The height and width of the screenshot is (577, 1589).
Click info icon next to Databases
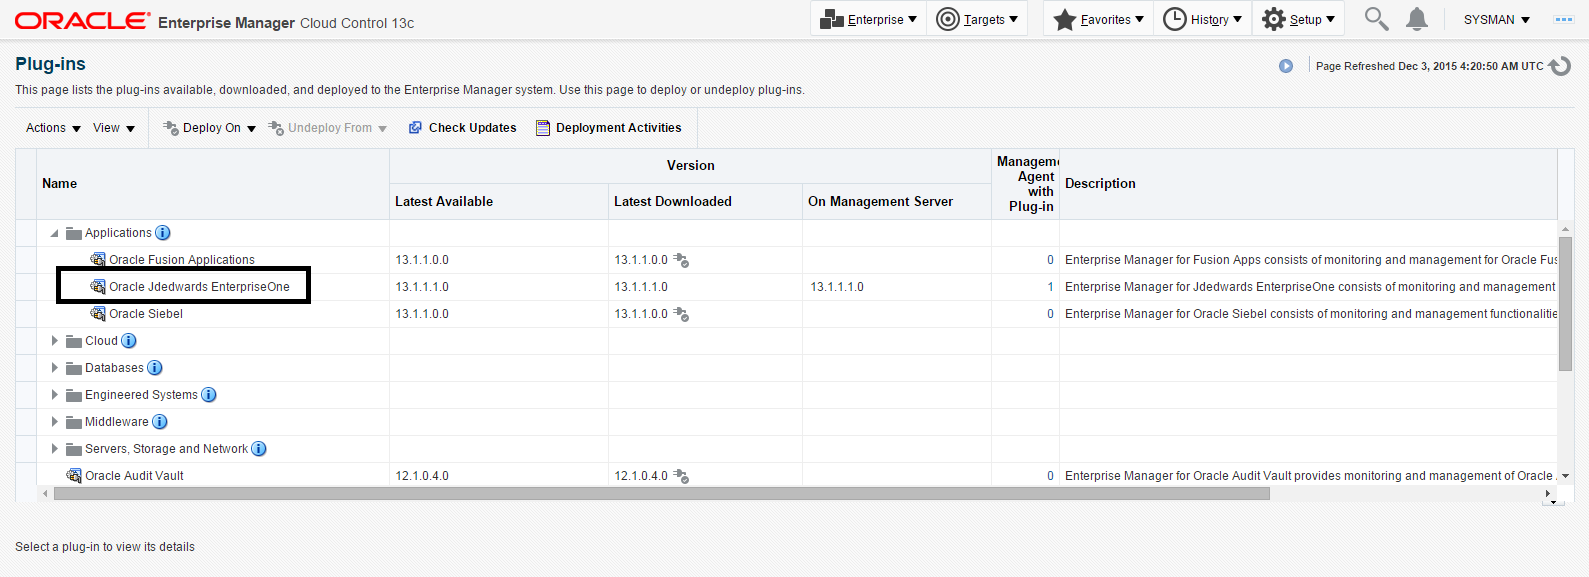[155, 368]
